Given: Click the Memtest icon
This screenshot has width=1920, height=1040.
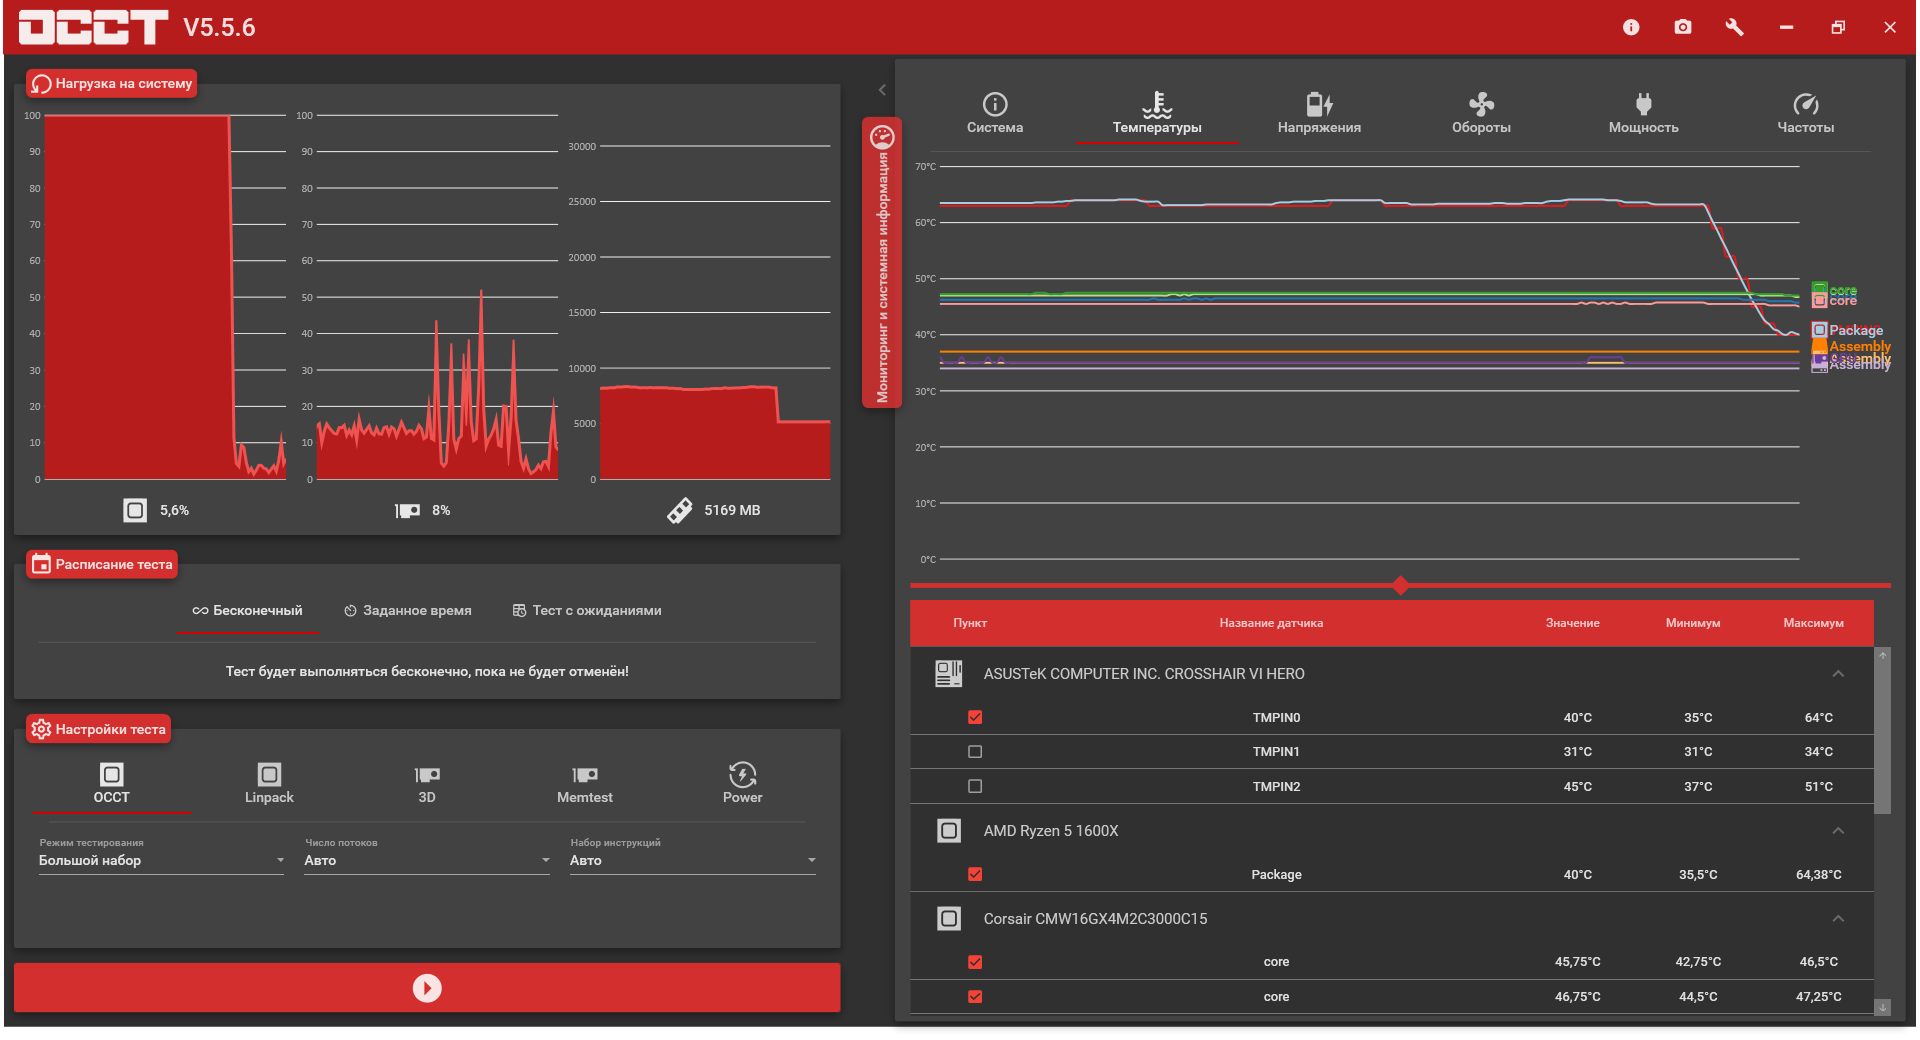Looking at the screenshot, I should (x=585, y=775).
